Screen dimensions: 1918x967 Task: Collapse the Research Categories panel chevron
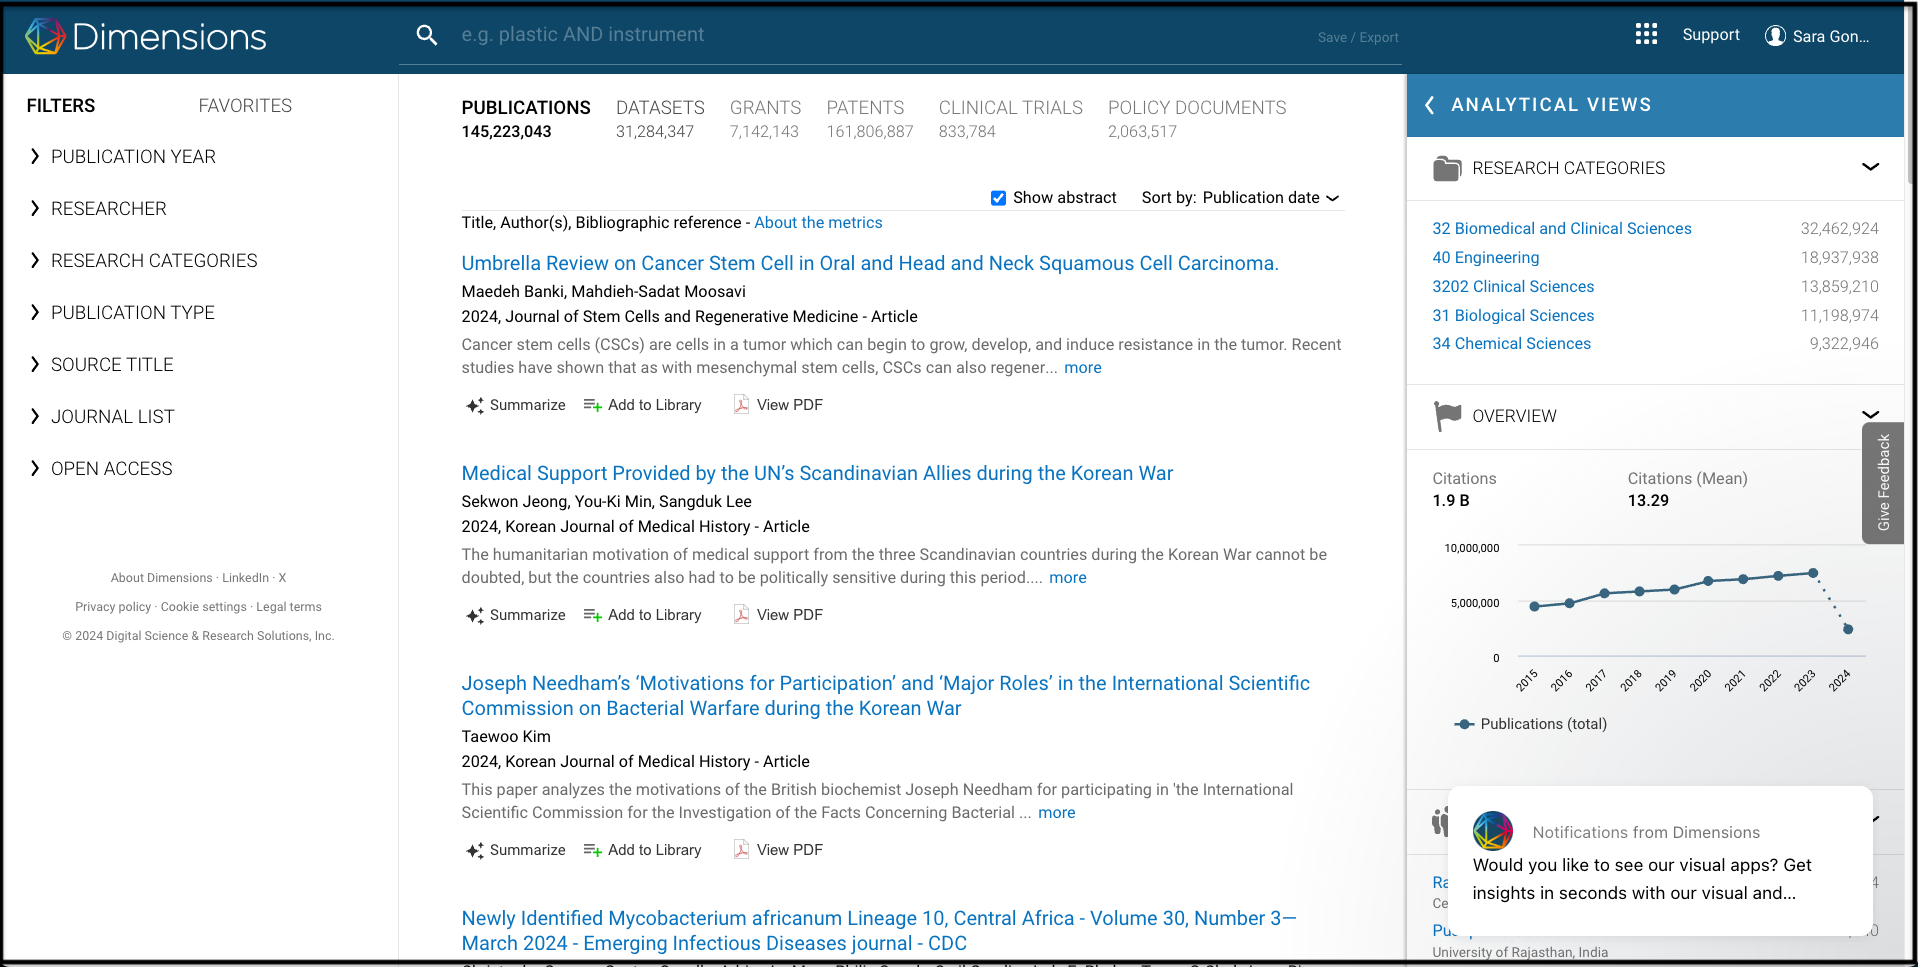coord(1870,167)
